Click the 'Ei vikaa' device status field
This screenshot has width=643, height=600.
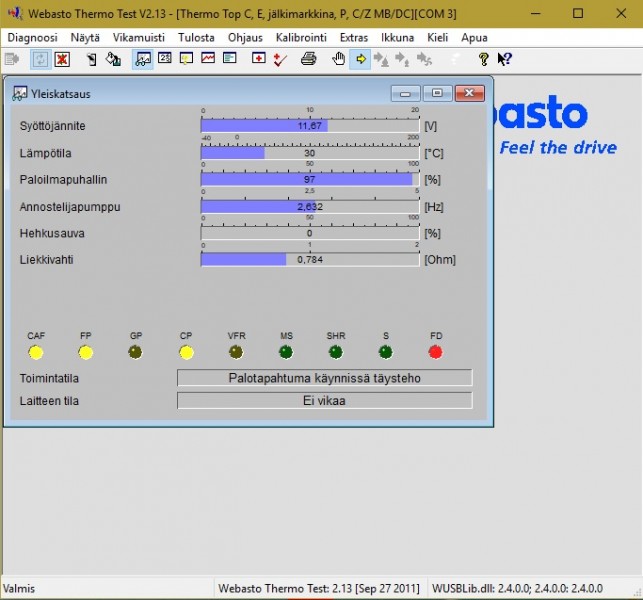pos(324,400)
